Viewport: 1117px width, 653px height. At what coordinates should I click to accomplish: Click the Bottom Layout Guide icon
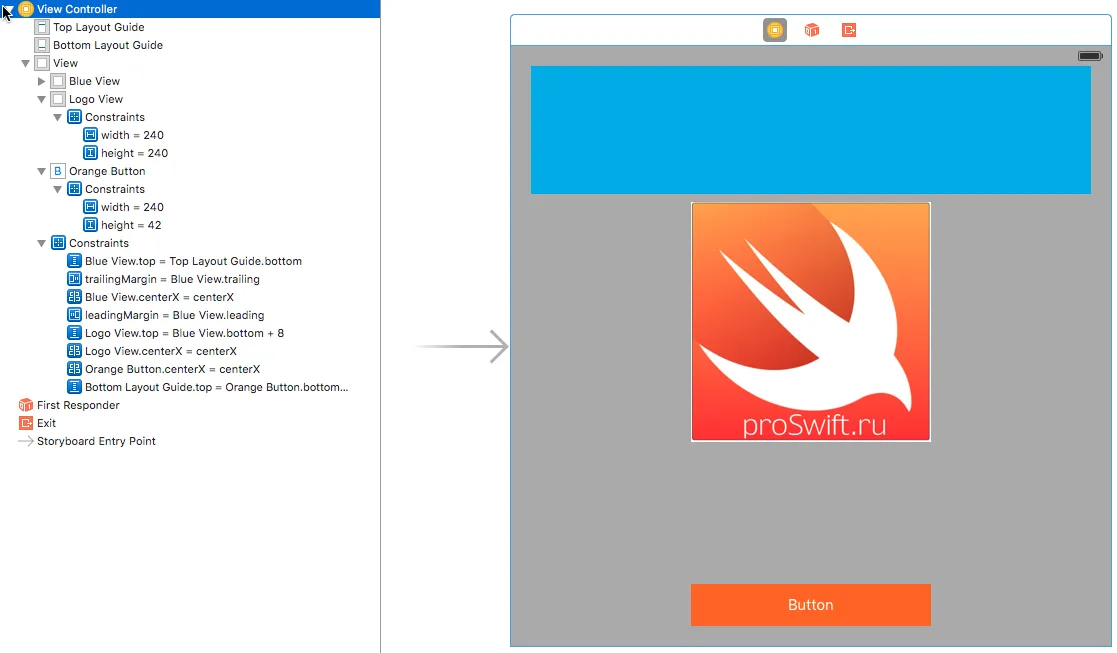coord(42,45)
